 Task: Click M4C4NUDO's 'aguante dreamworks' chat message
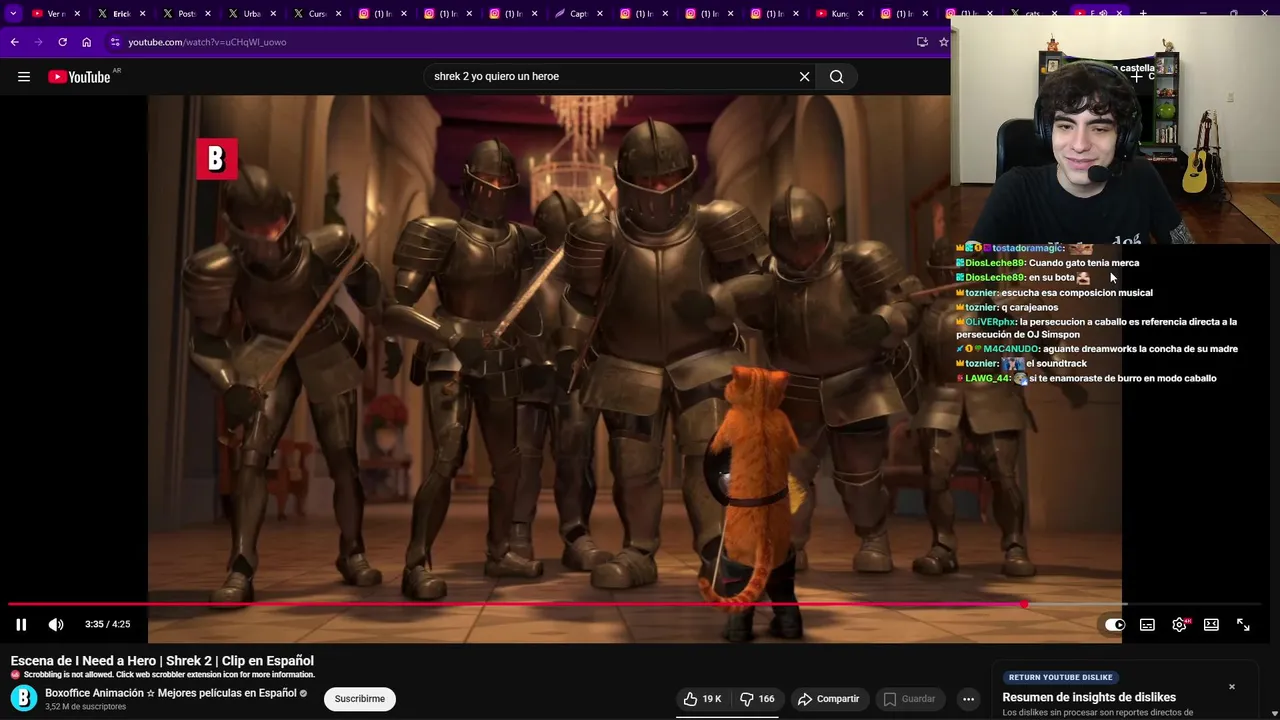(1097, 349)
